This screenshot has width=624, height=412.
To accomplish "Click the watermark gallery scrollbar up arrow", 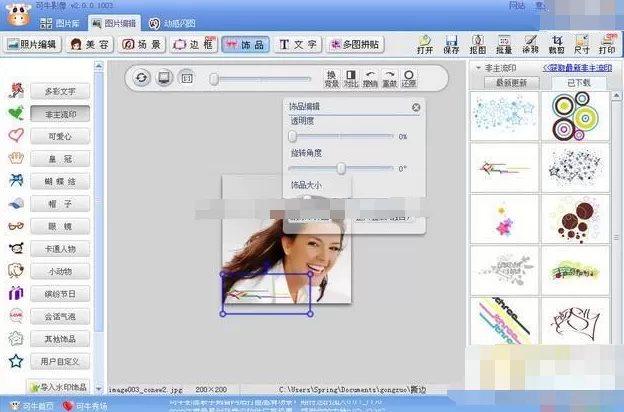I will tap(616, 96).
